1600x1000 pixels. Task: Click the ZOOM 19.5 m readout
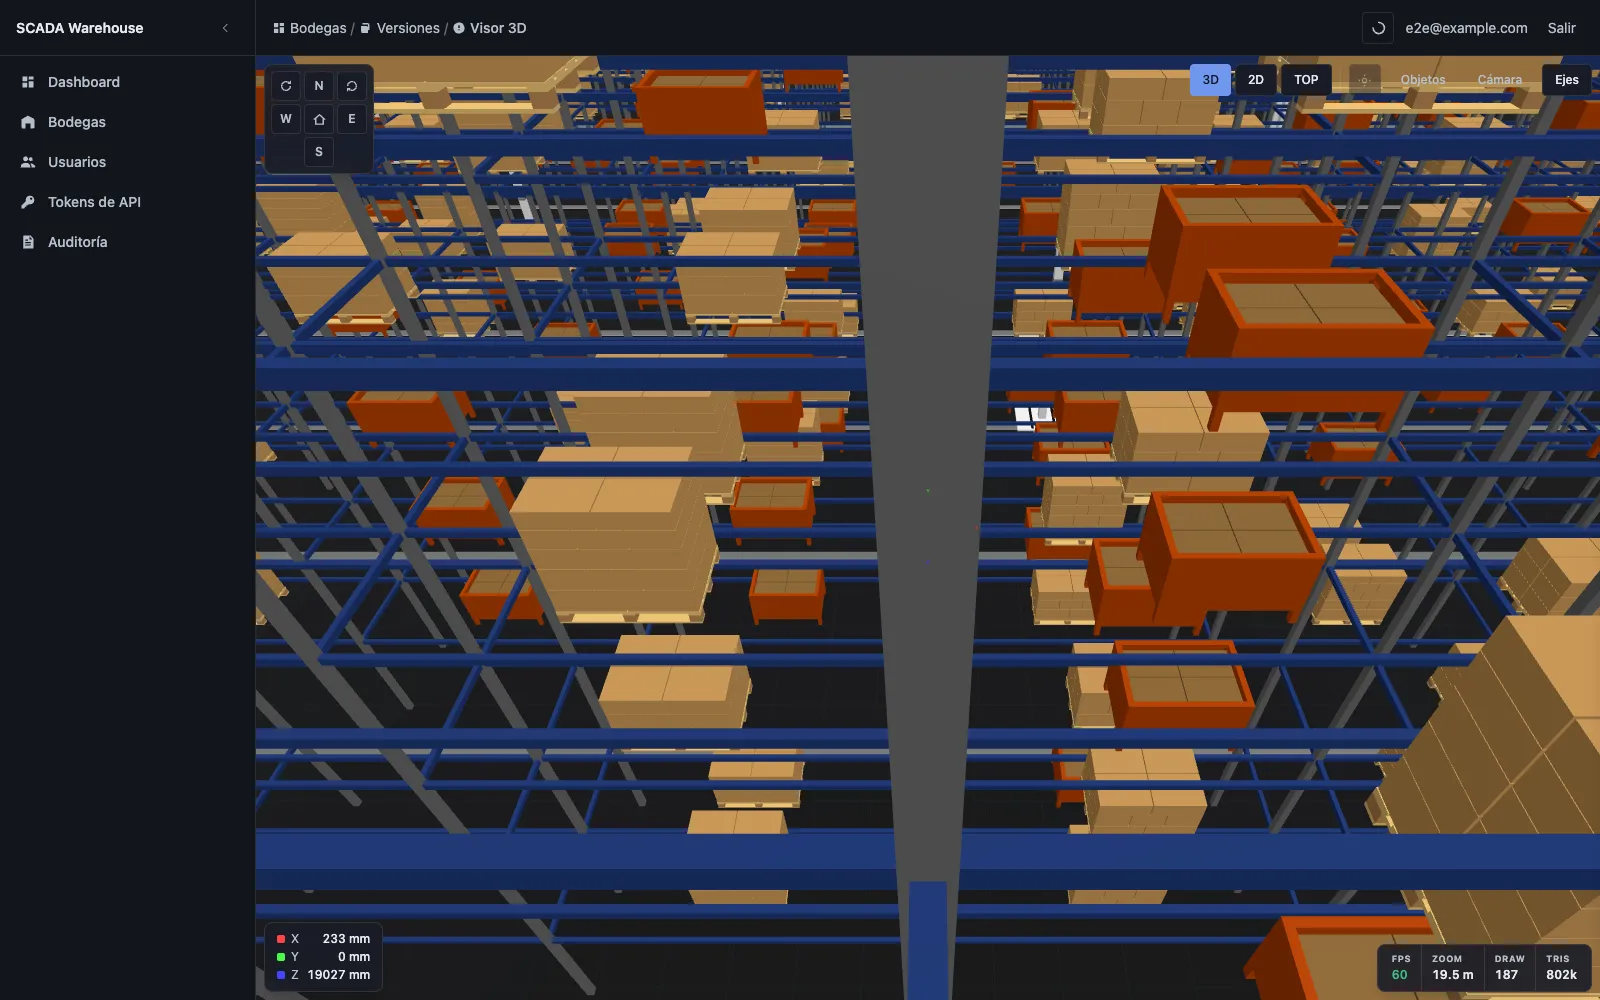(1452, 967)
